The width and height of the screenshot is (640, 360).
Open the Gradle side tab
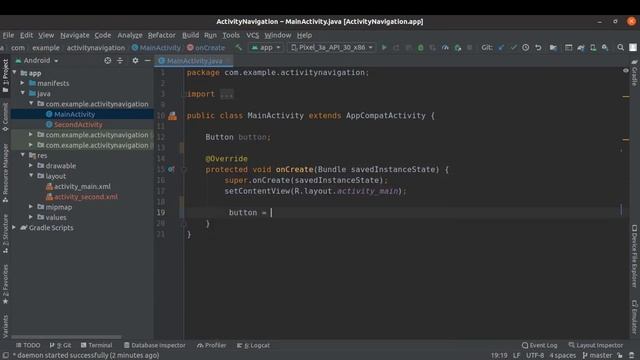point(634,73)
